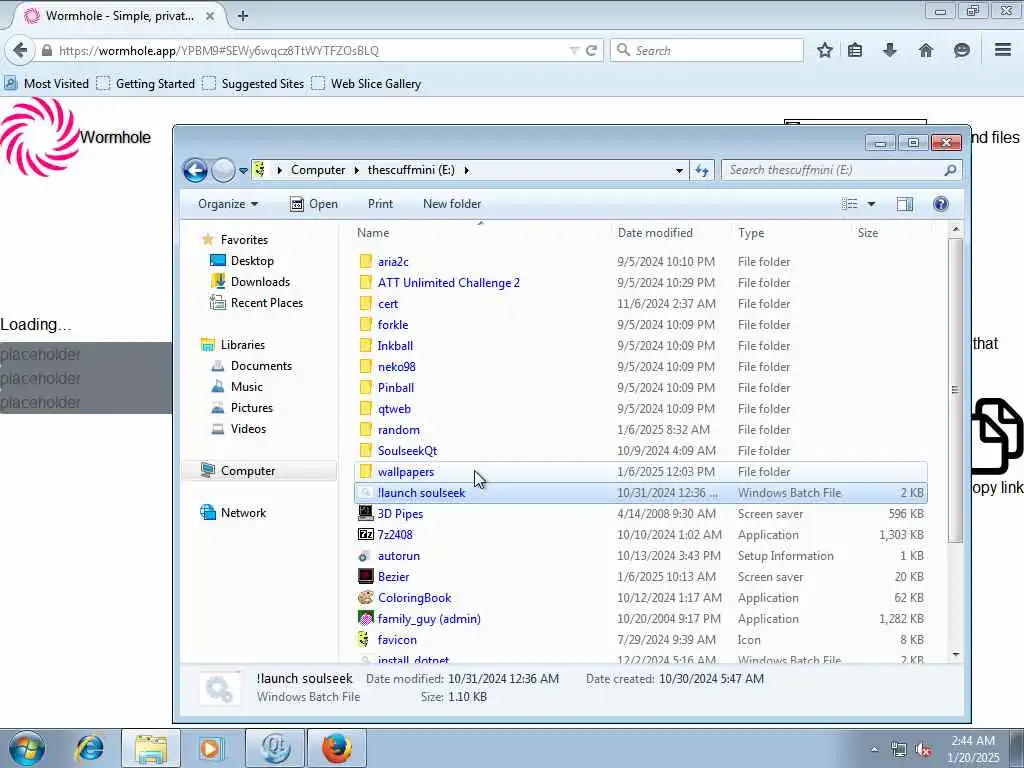Select Downloads in Favorites

pyautogui.click(x=250, y=281)
